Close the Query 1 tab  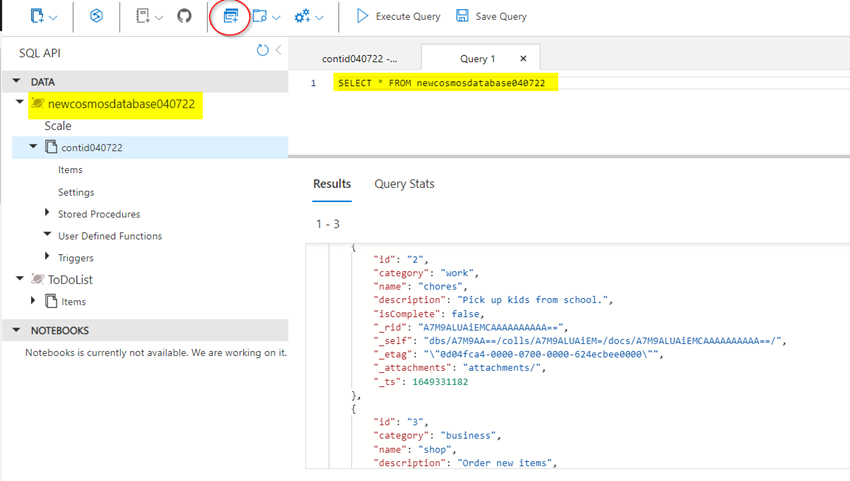[523, 59]
